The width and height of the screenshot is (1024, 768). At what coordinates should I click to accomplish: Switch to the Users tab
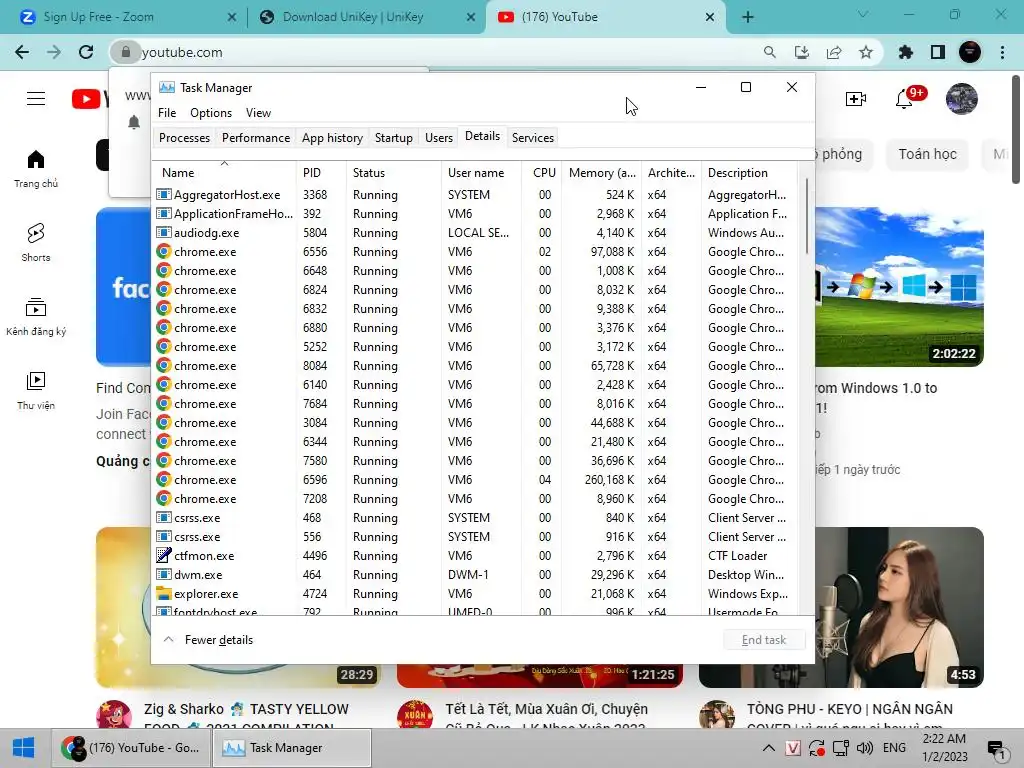point(439,138)
